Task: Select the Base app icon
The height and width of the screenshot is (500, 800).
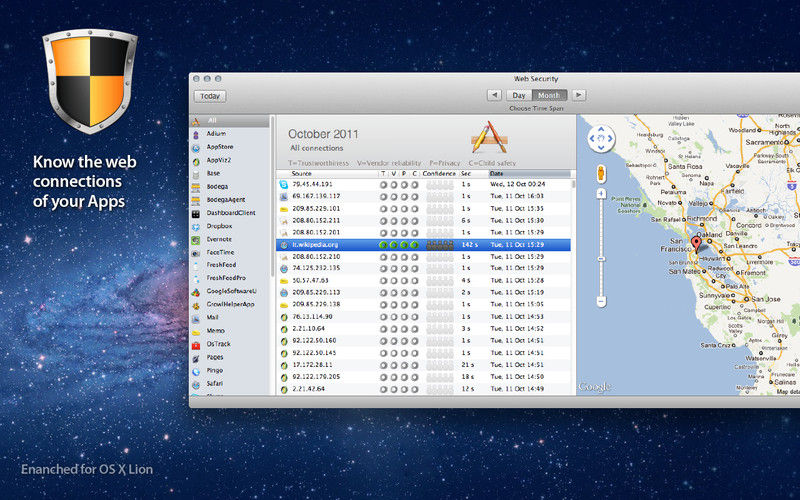Action: 196,174
